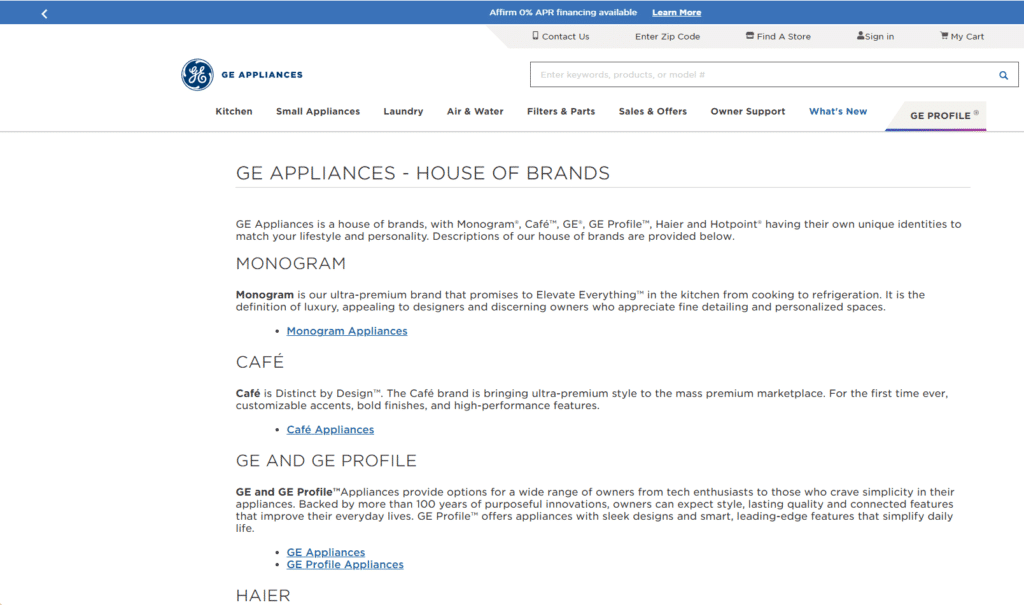Image resolution: width=1024 pixels, height=605 pixels.
Task: Follow the Monogram Appliances link
Action: point(347,331)
